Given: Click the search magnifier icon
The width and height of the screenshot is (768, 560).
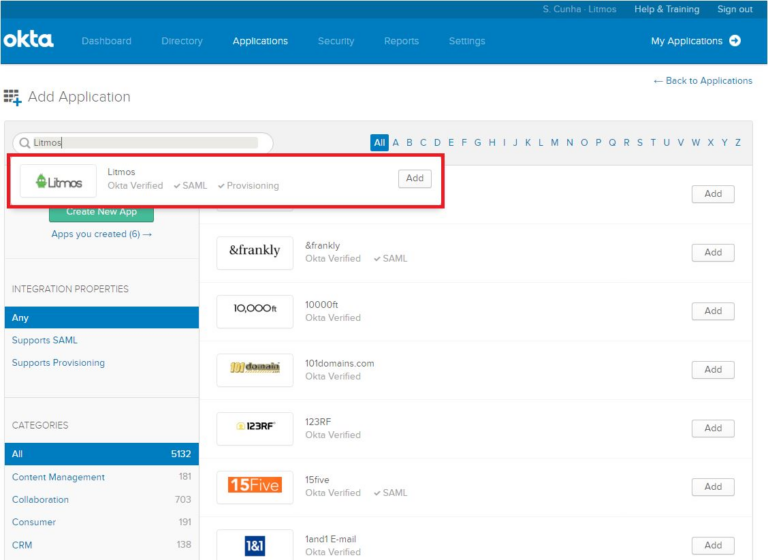Looking at the screenshot, I should point(24,143).
